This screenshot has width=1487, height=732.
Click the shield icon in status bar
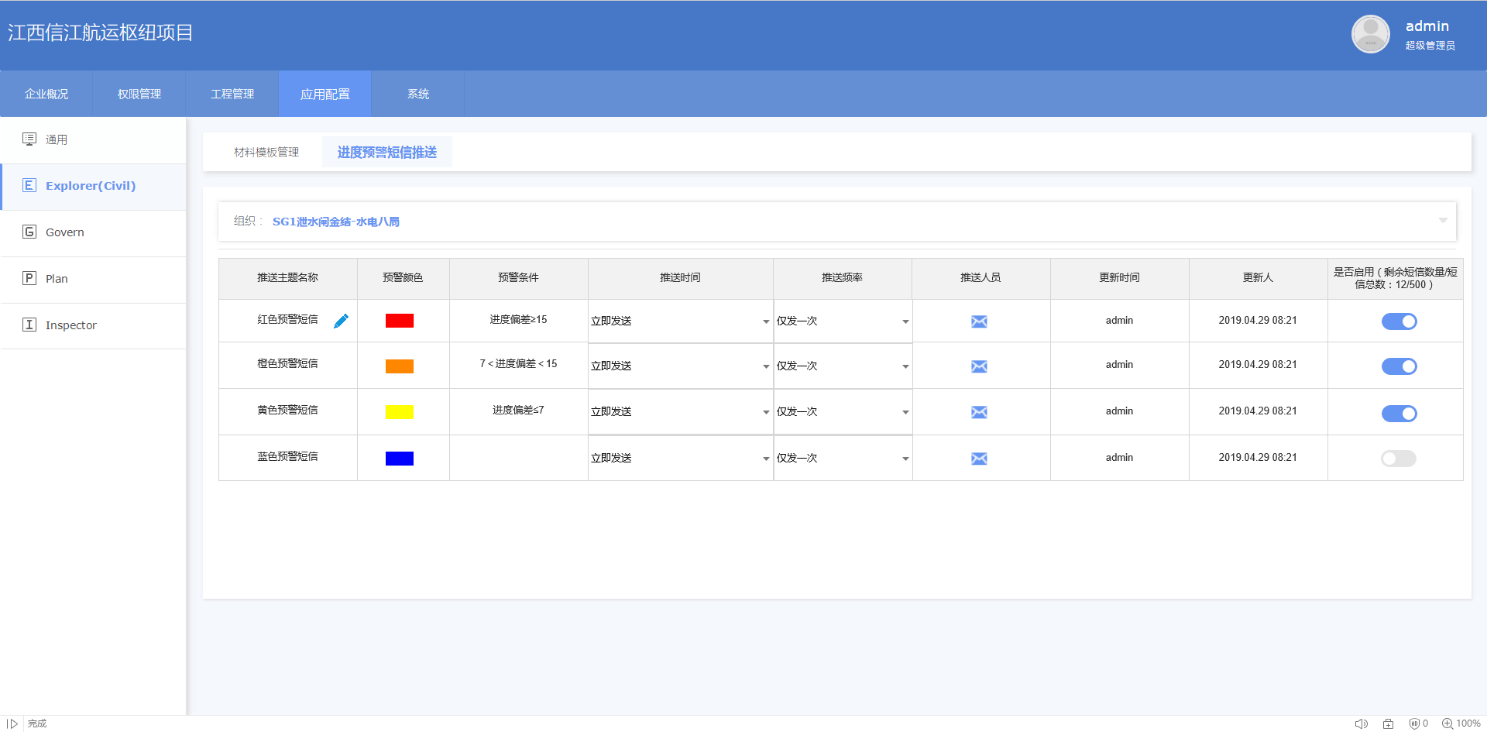coord(1414,723)
